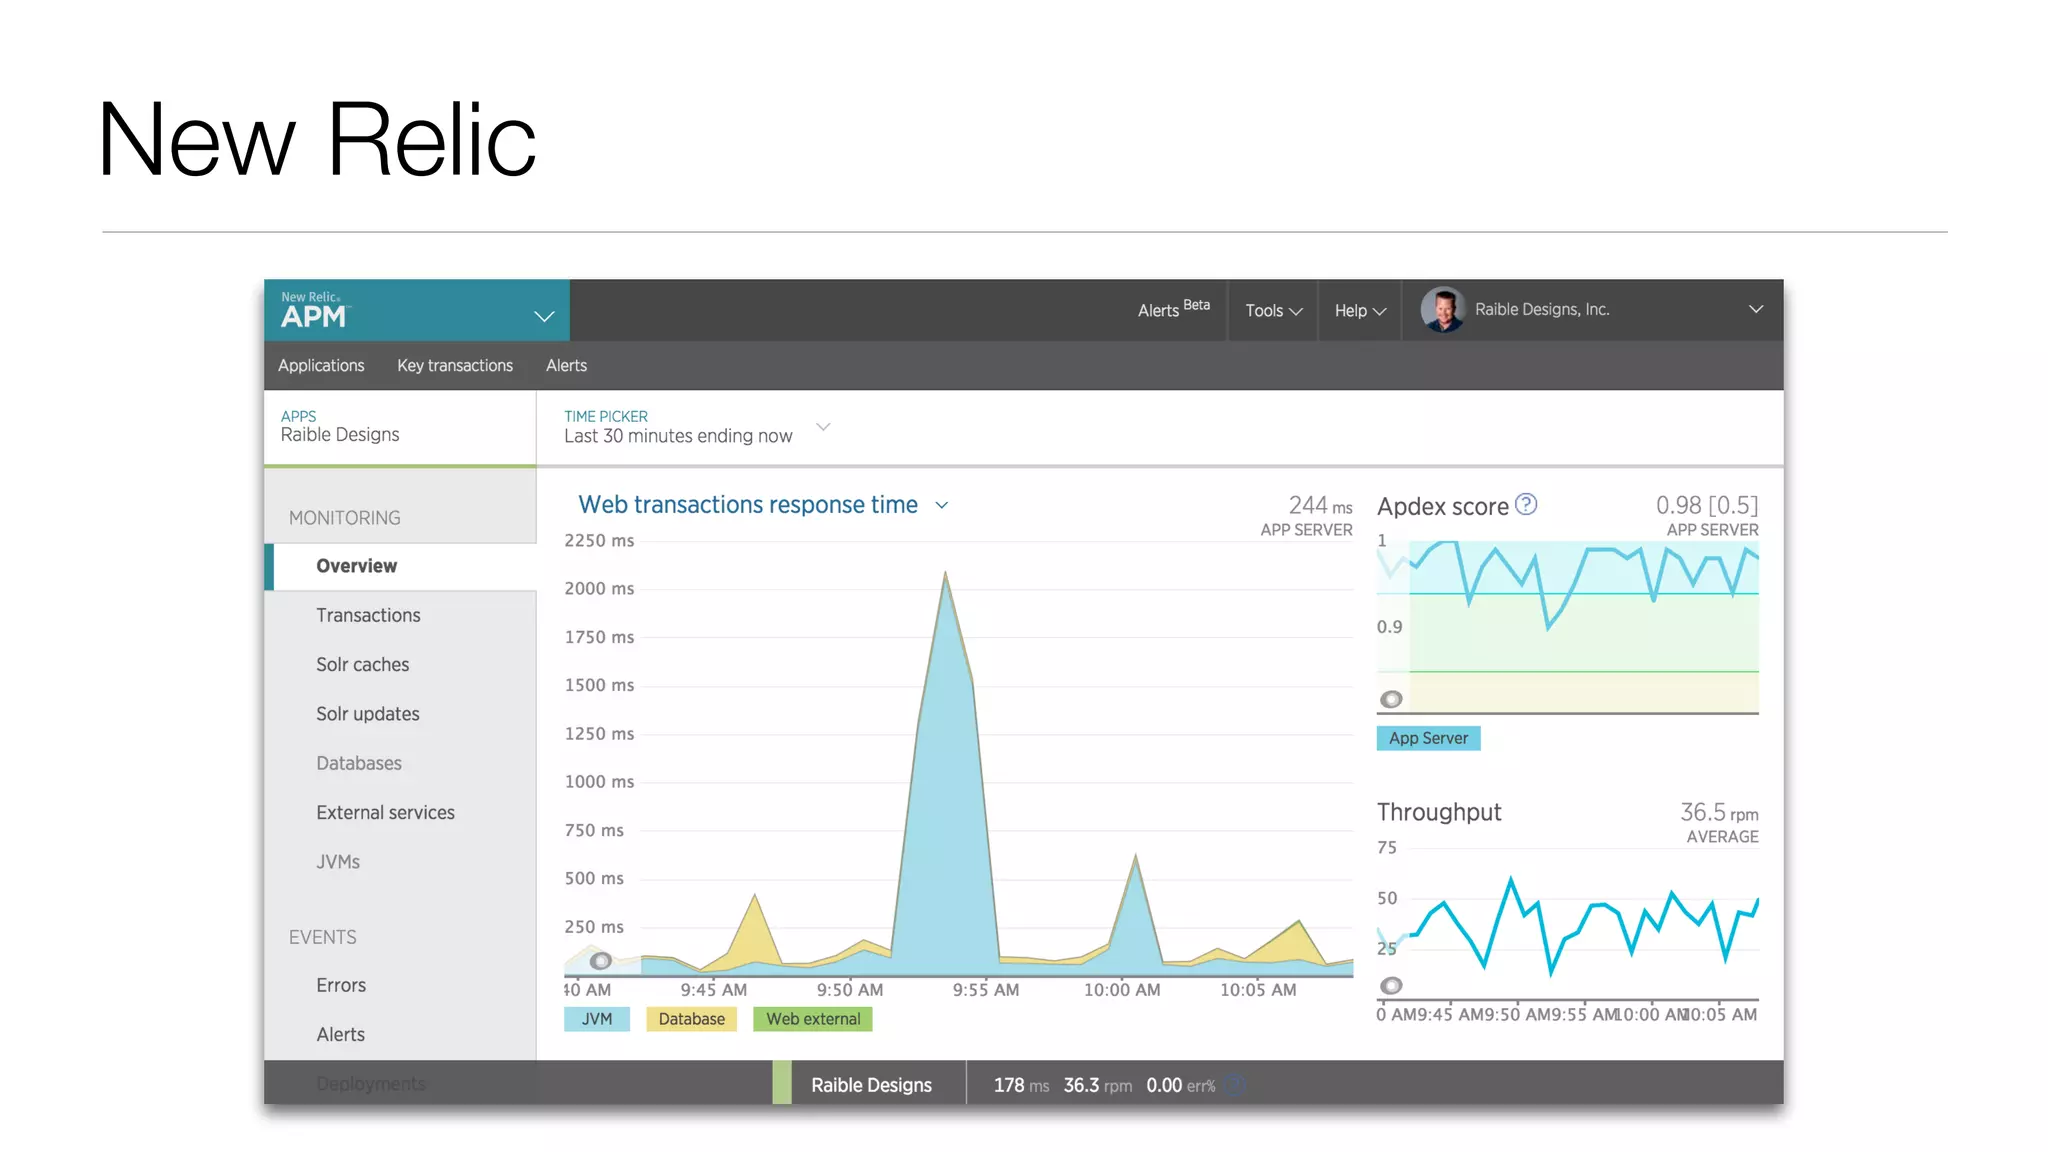The image size is (2048, 1152).
Task: Open Solr updates in the sidebar
Action: coord(367,714)
